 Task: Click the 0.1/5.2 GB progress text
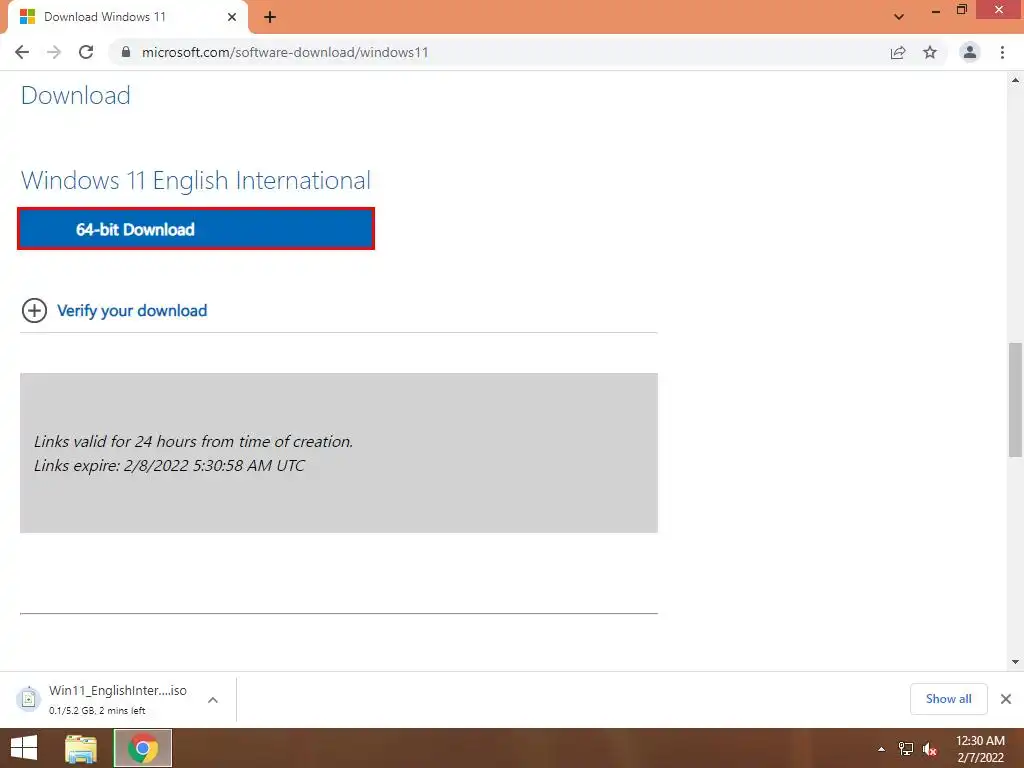pyautogui.click(x=97, y=711)
